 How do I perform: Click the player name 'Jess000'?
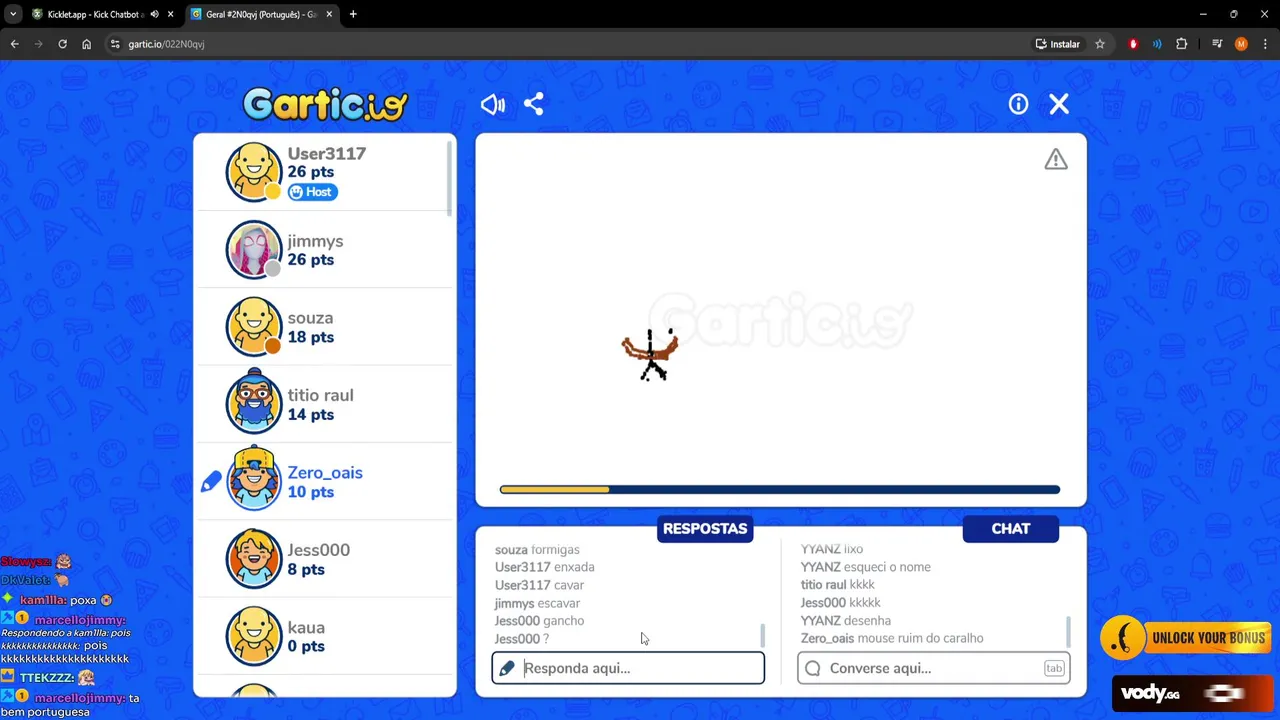319,550
